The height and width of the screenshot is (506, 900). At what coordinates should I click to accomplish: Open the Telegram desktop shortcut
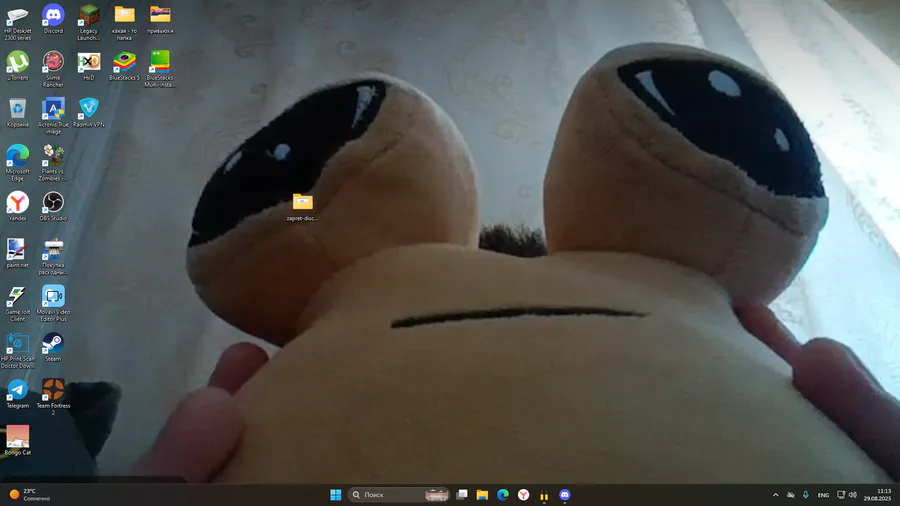[x=18, y=394]
